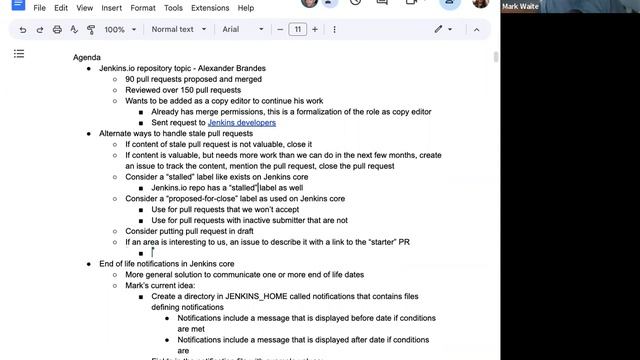The height and width of the screenshot is (360, 640).
Task: Open the File menu
Action: (x=40, y=8)
